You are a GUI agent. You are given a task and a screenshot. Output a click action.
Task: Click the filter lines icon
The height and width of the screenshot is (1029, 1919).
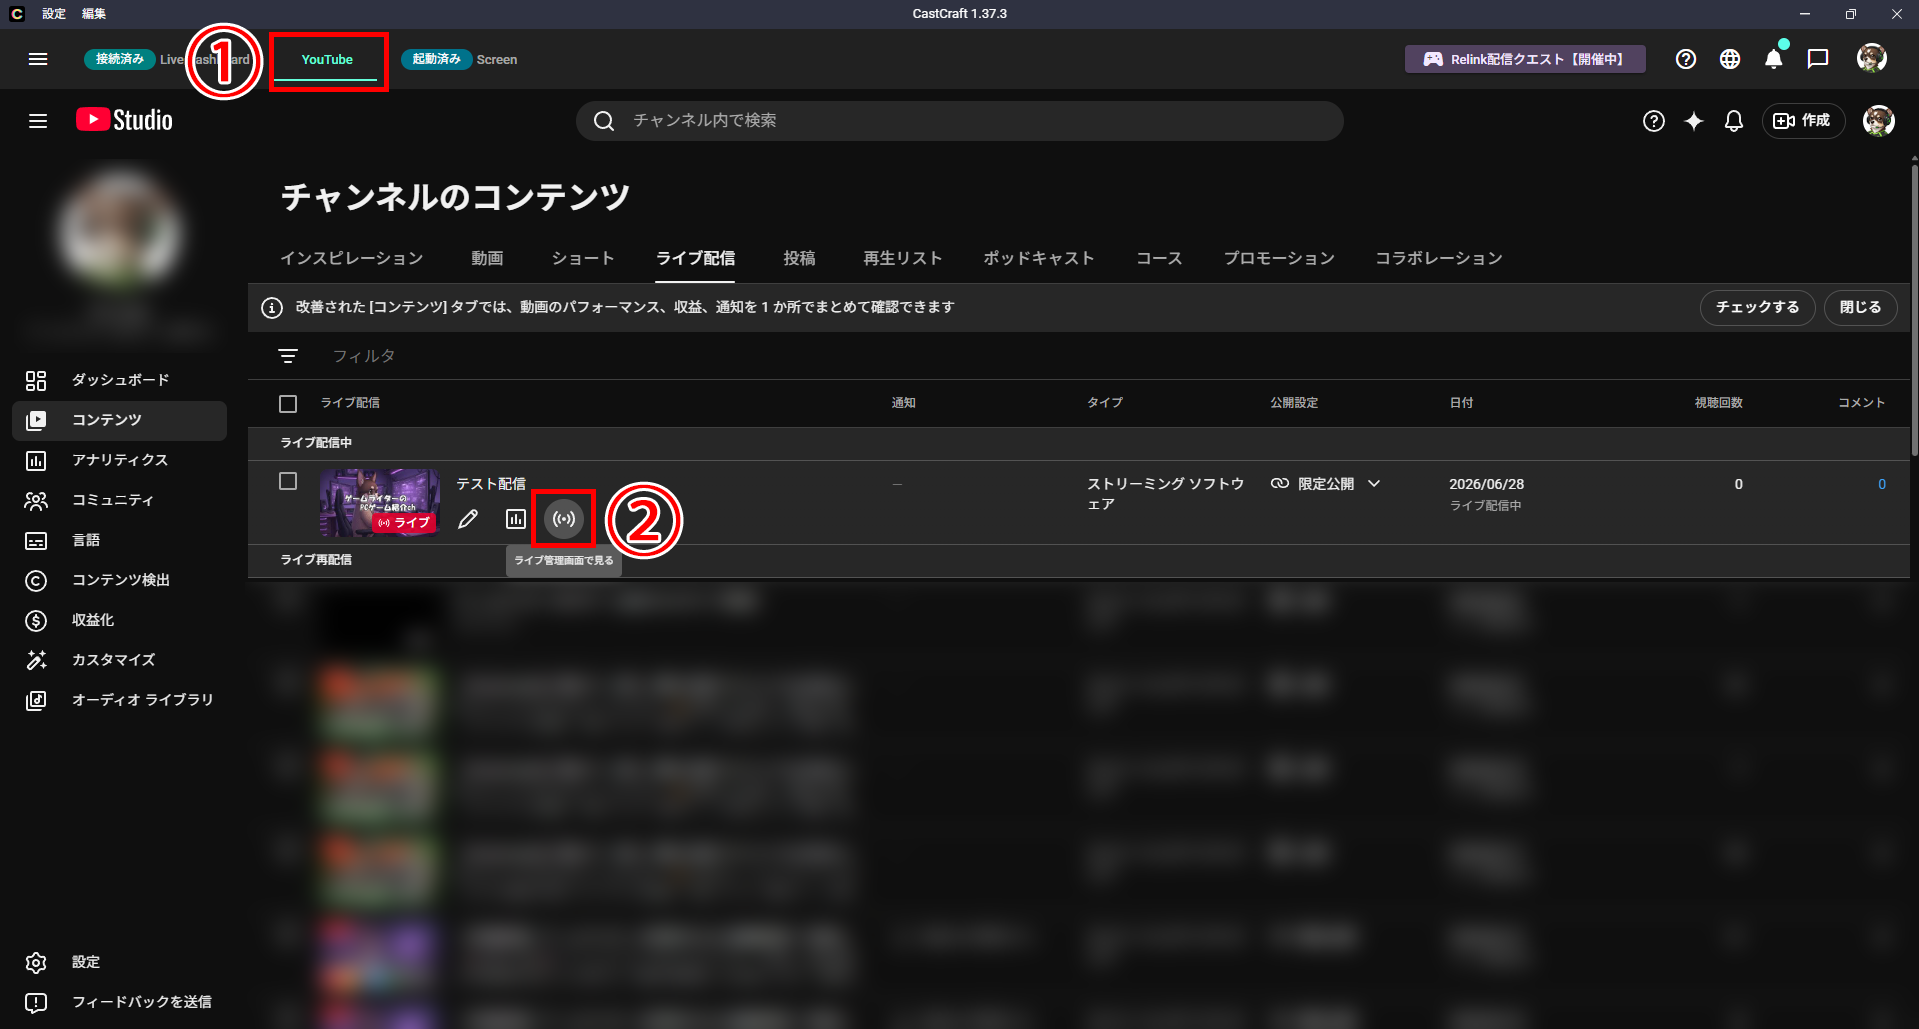[x=288, y=356]
